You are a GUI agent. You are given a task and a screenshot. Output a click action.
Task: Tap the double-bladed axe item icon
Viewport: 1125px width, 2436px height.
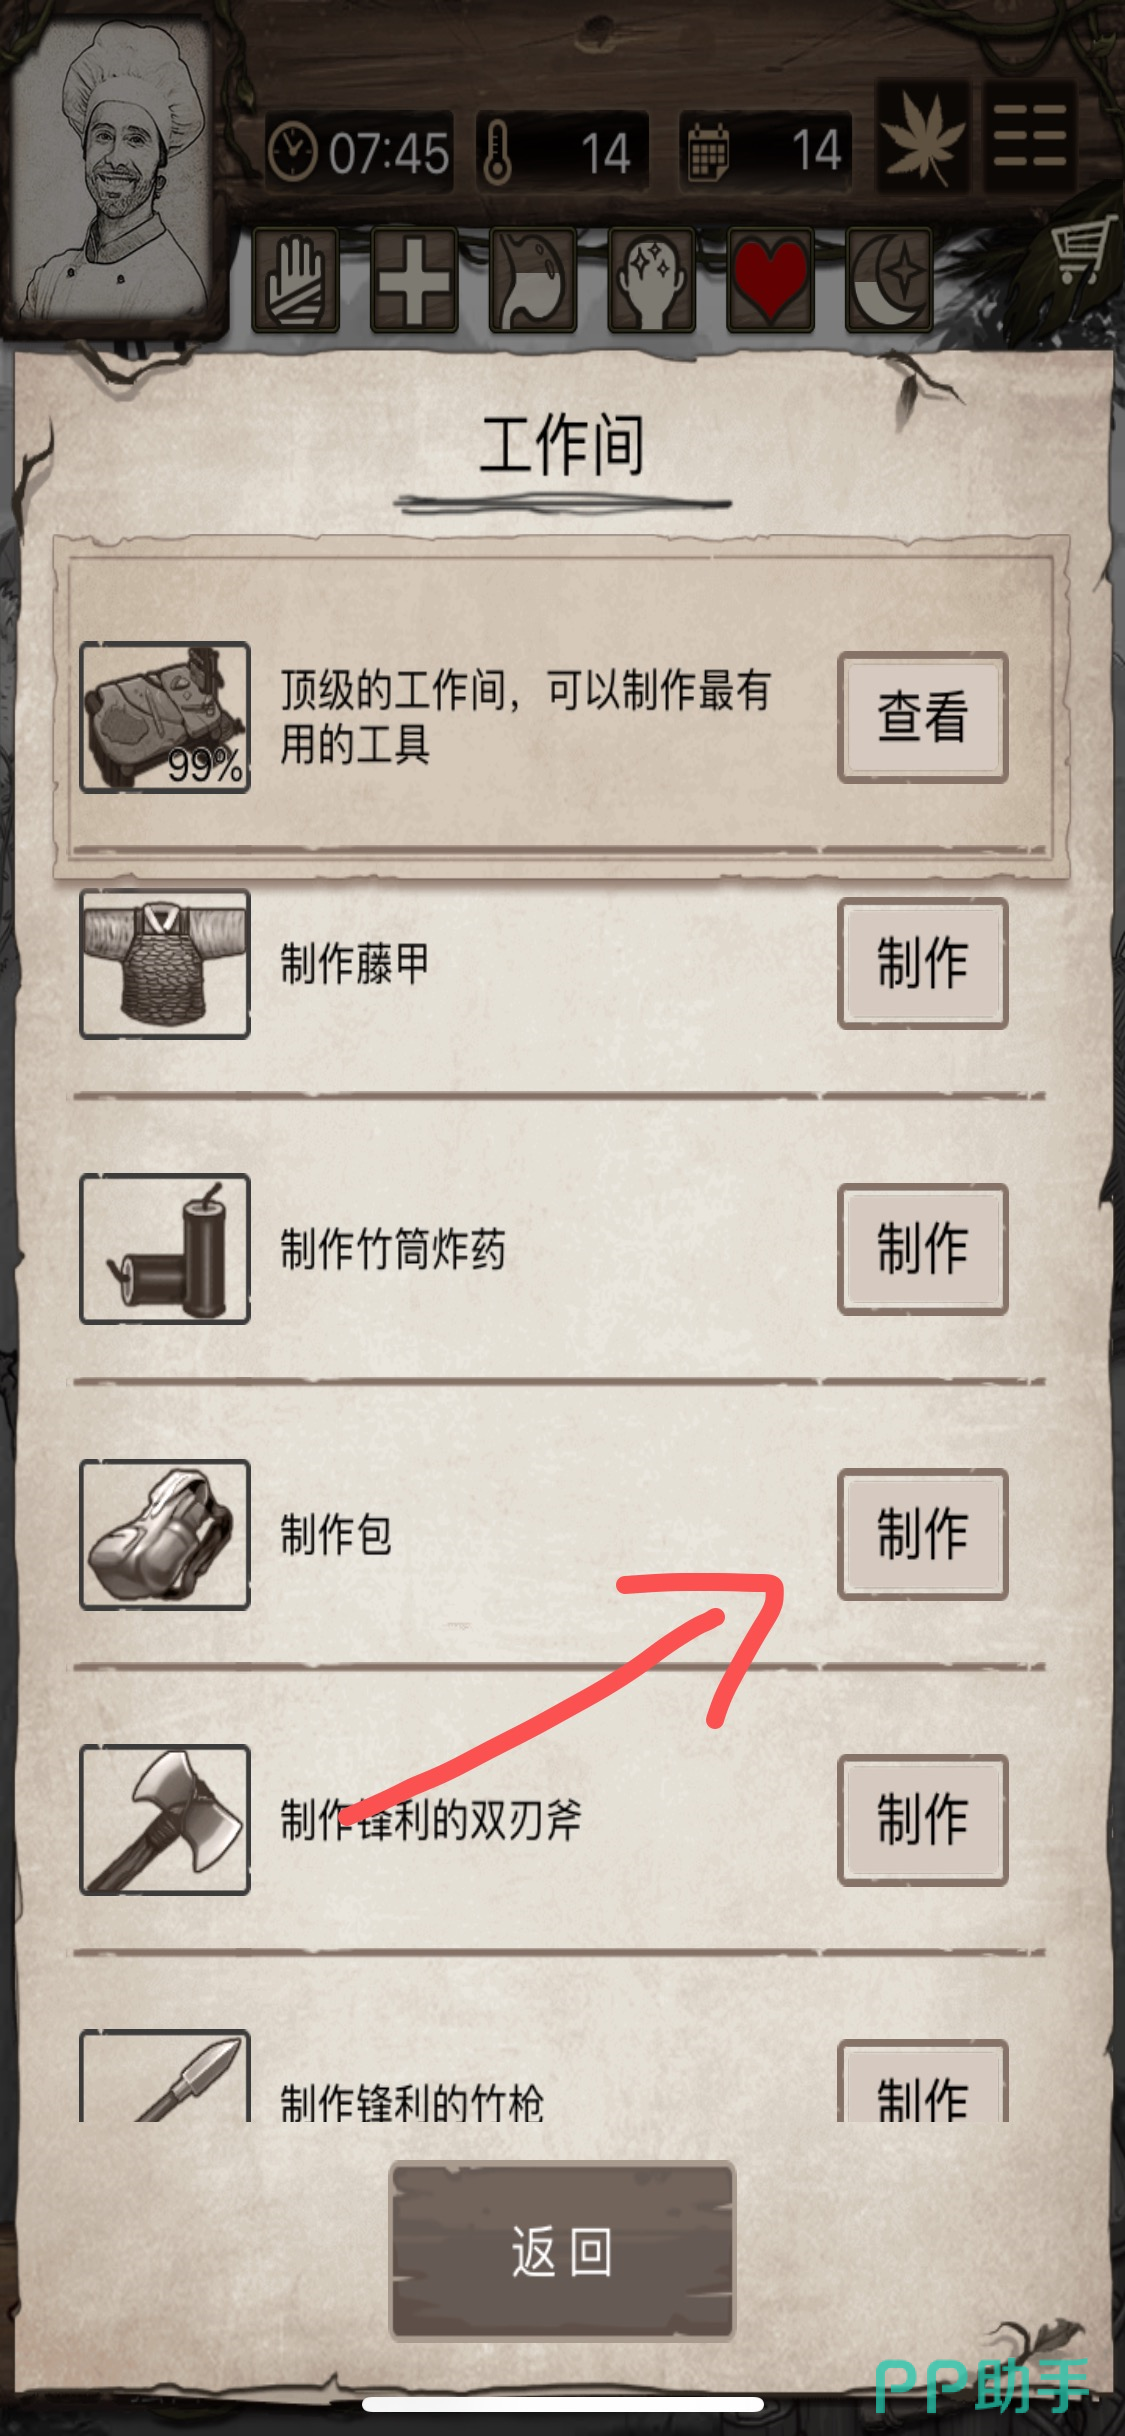click(165, 1820)
